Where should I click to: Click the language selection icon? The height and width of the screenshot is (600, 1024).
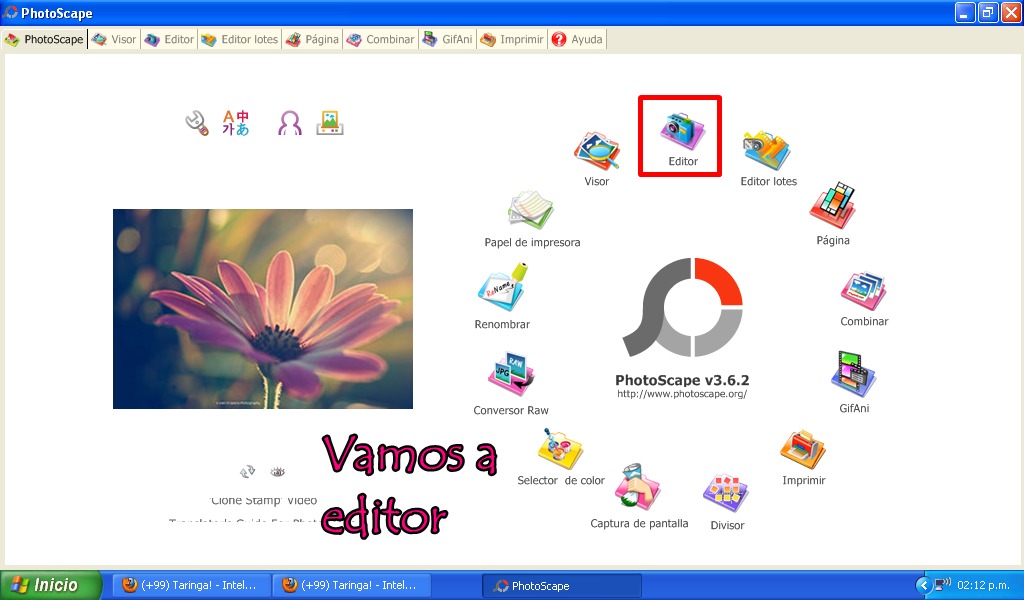pyautogui.click(x=236, y=122)
